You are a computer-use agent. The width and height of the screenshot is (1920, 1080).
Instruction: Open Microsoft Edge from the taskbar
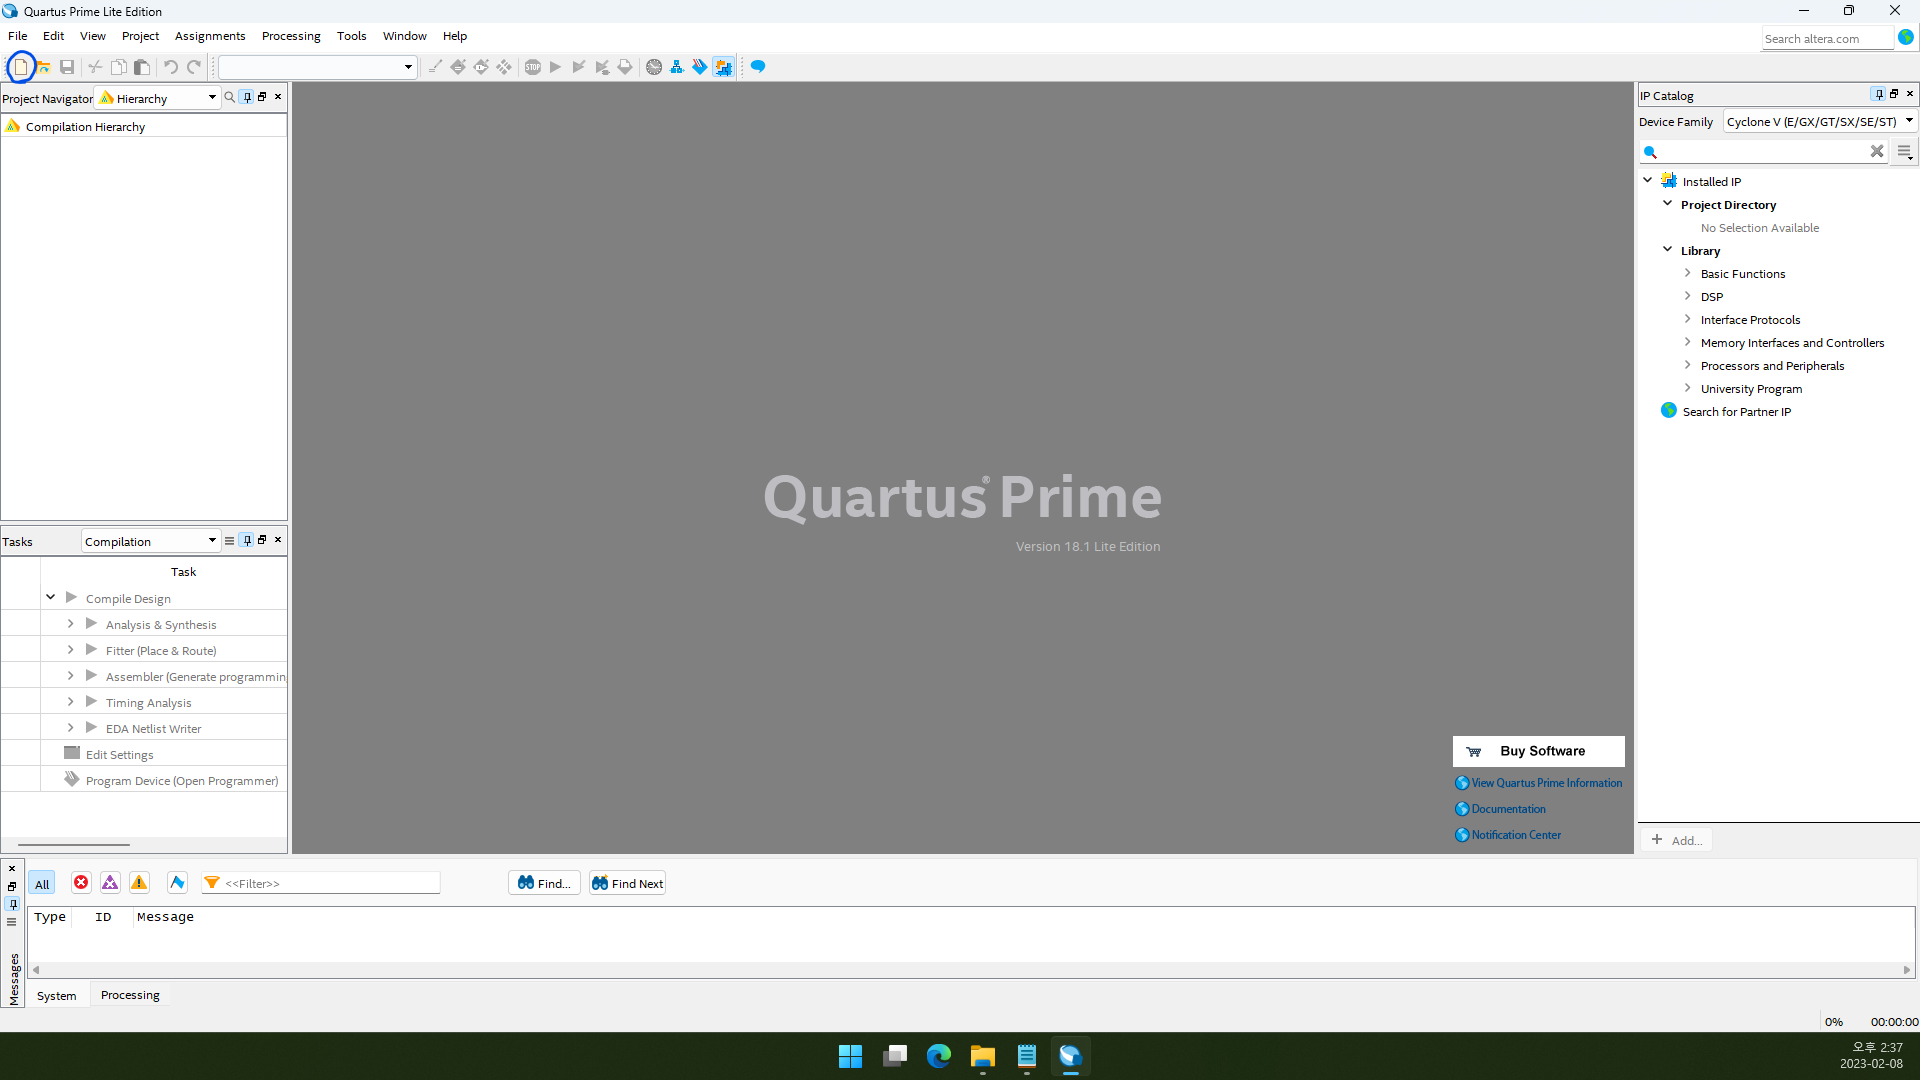coord(938,1056)
